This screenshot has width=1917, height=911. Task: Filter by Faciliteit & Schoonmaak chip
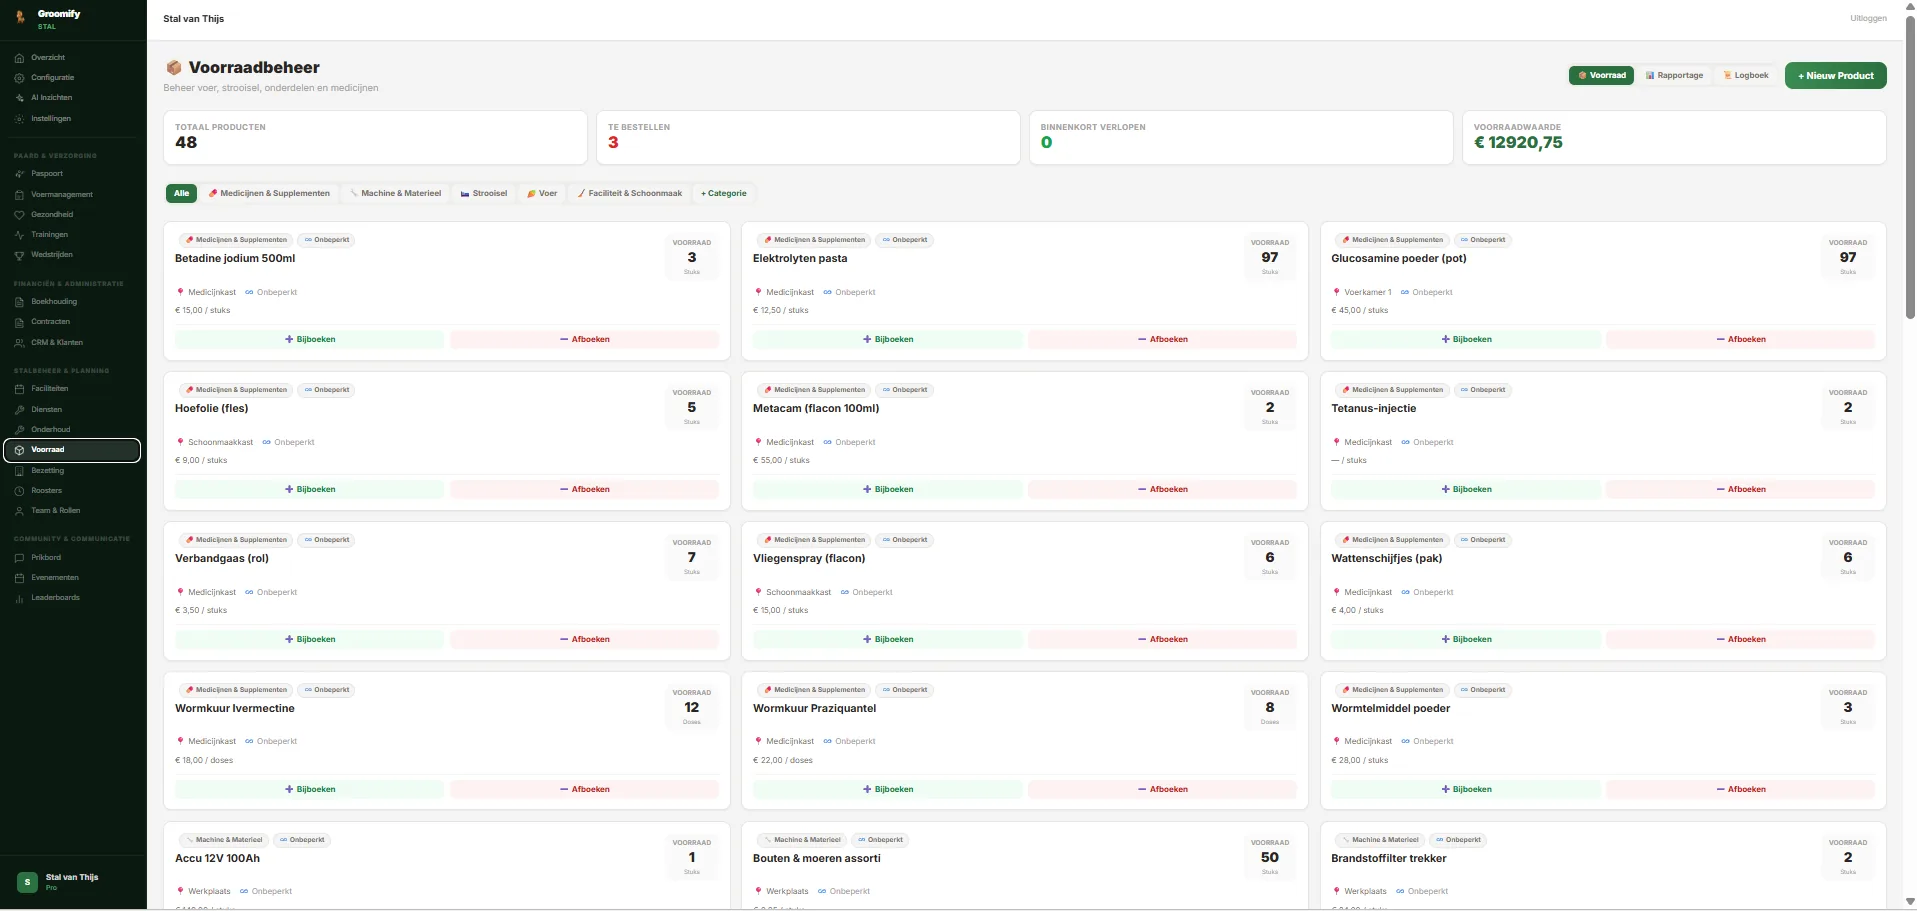[630, 193]
